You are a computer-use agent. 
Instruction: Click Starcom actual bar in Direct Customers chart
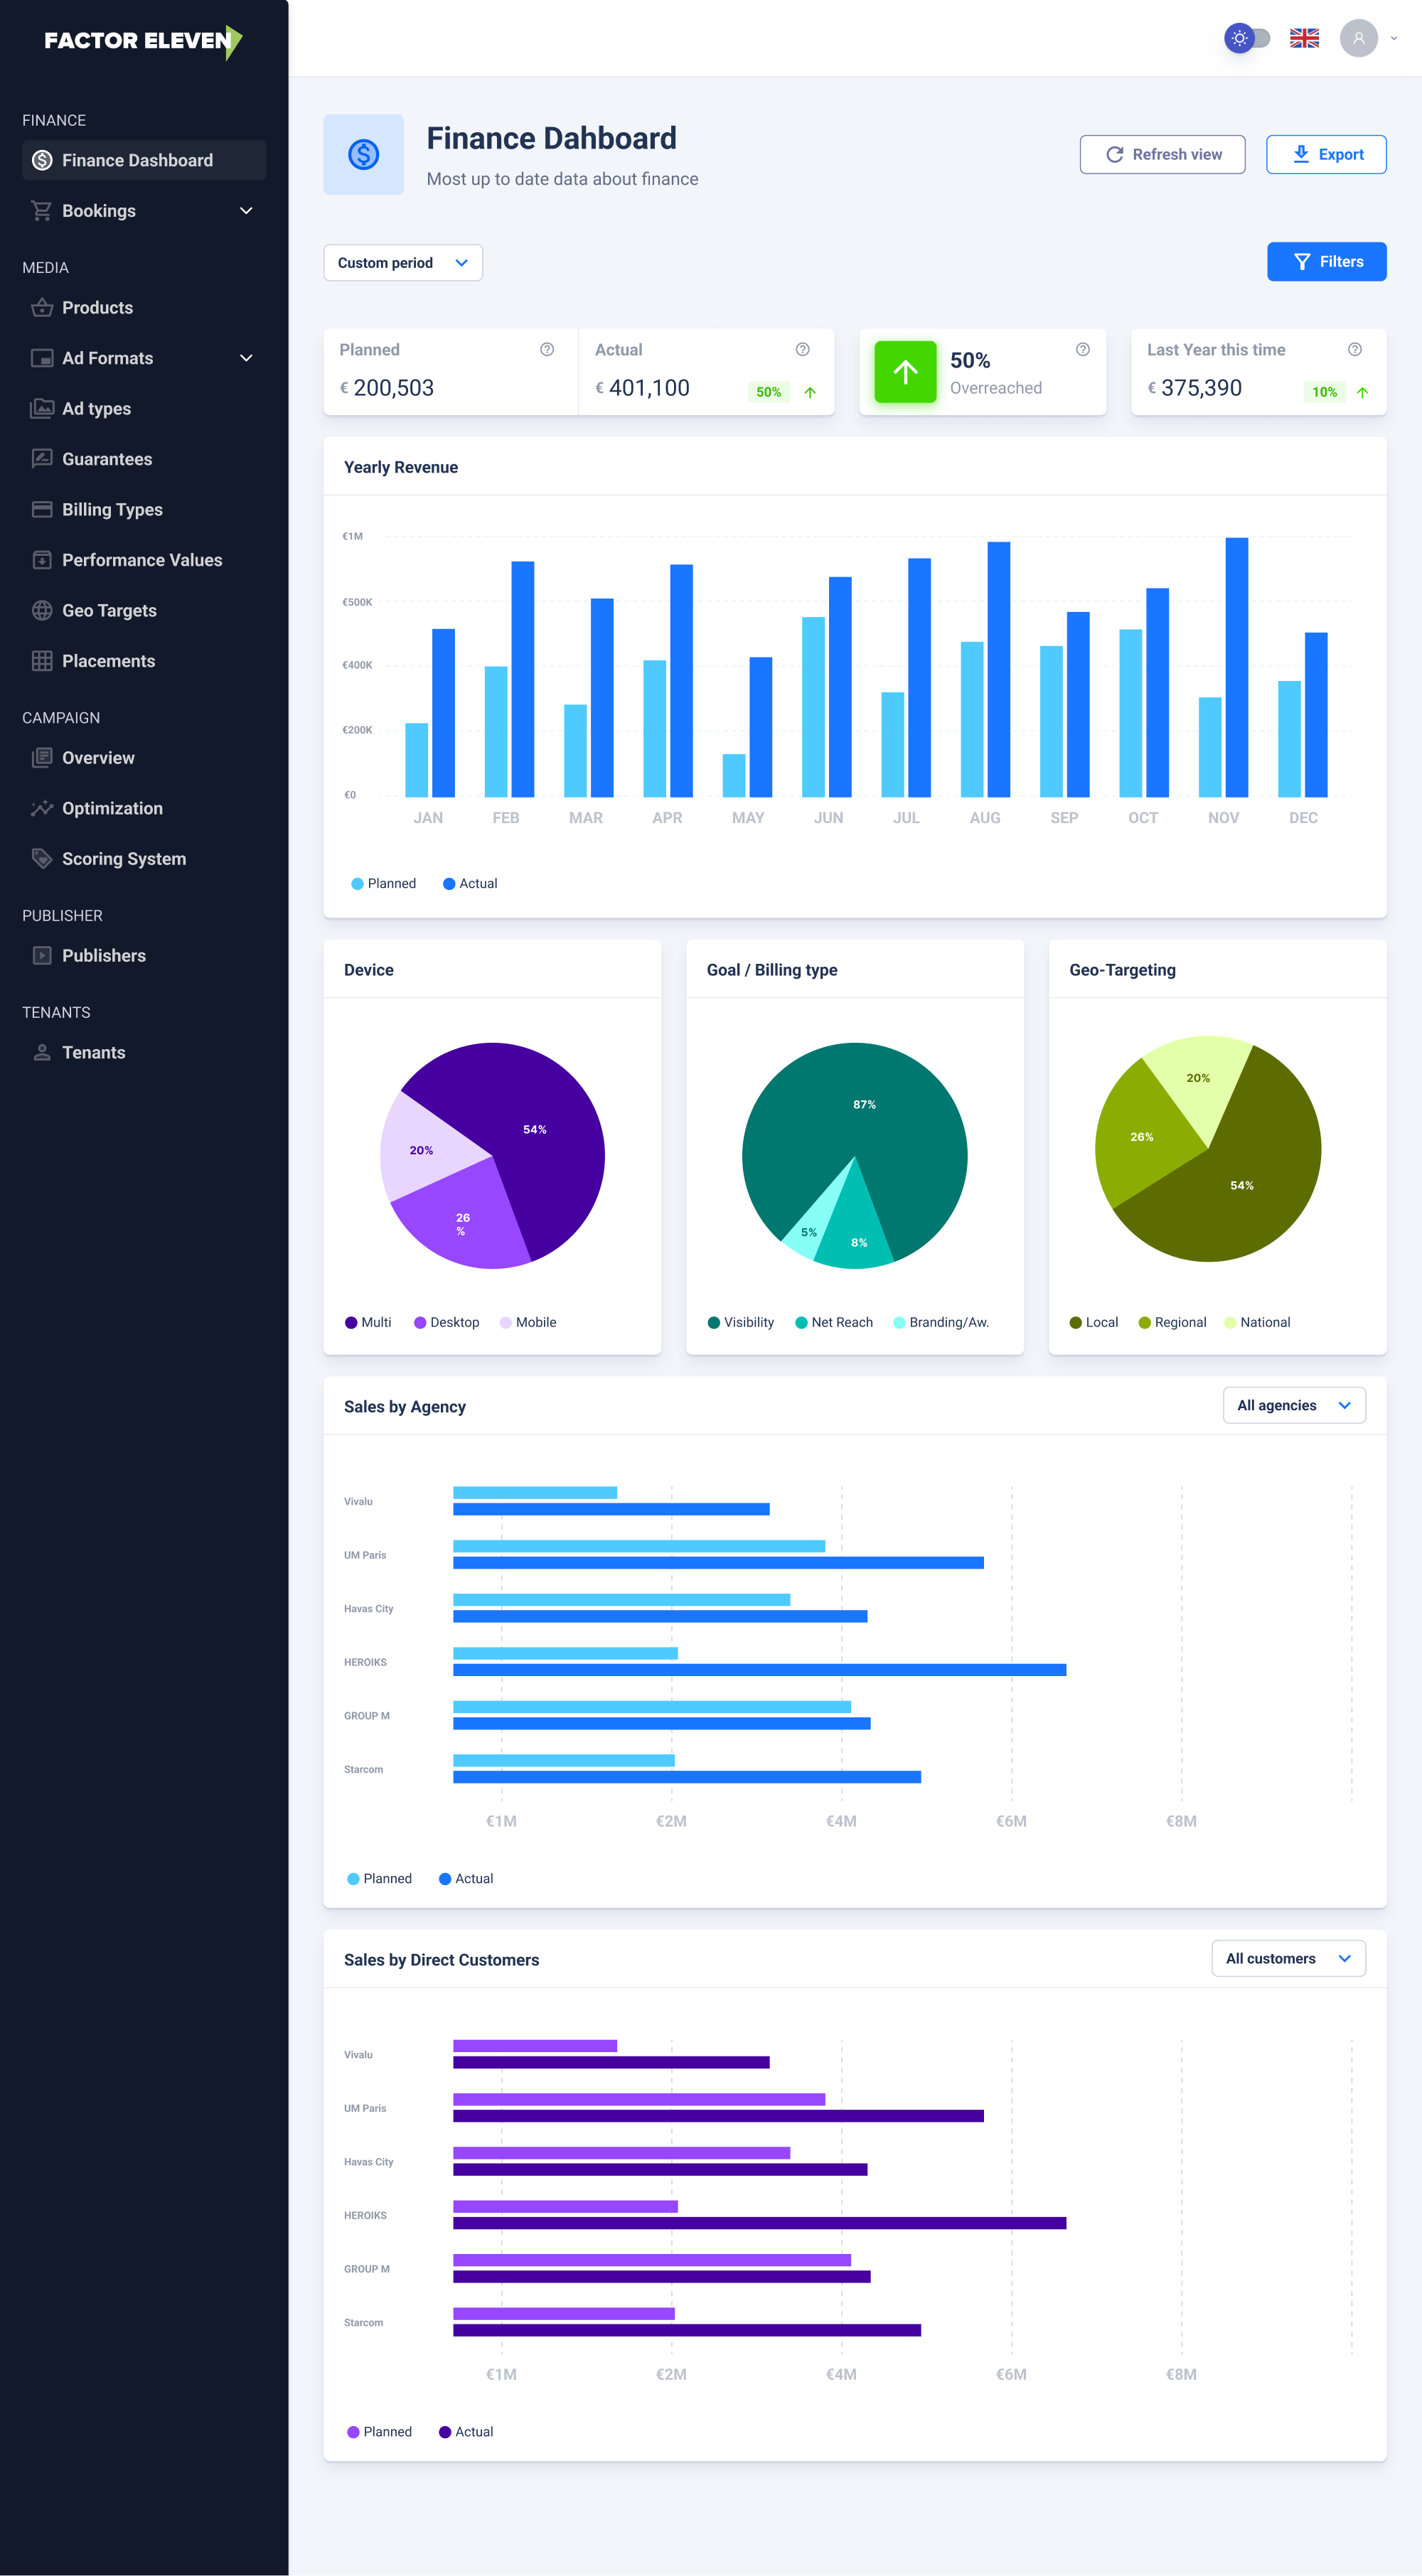point(686,2331)
